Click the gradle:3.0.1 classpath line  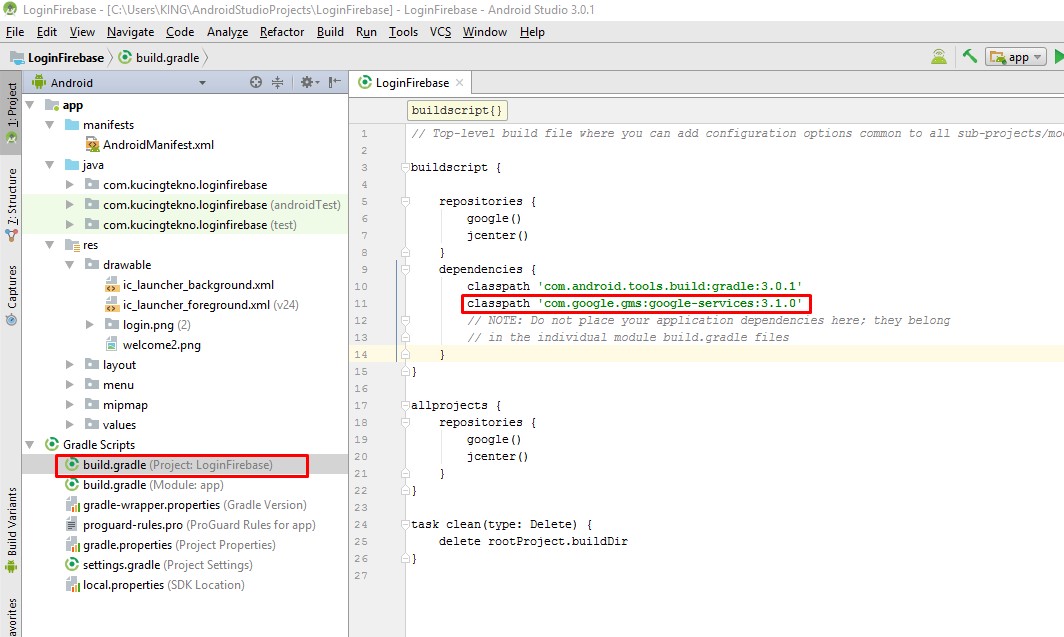(634, 286)
